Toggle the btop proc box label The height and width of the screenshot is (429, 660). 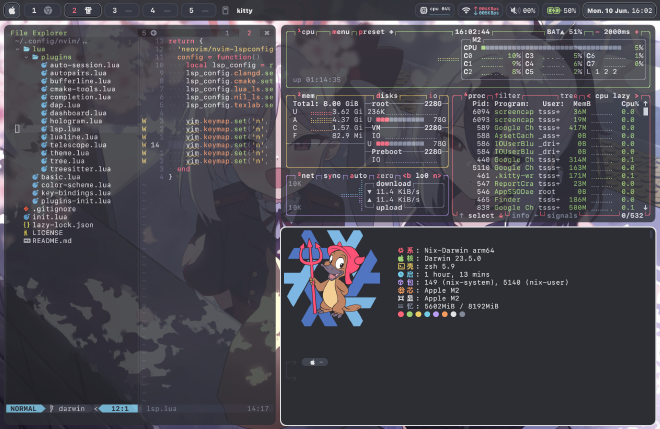click(x=475, y=96)
